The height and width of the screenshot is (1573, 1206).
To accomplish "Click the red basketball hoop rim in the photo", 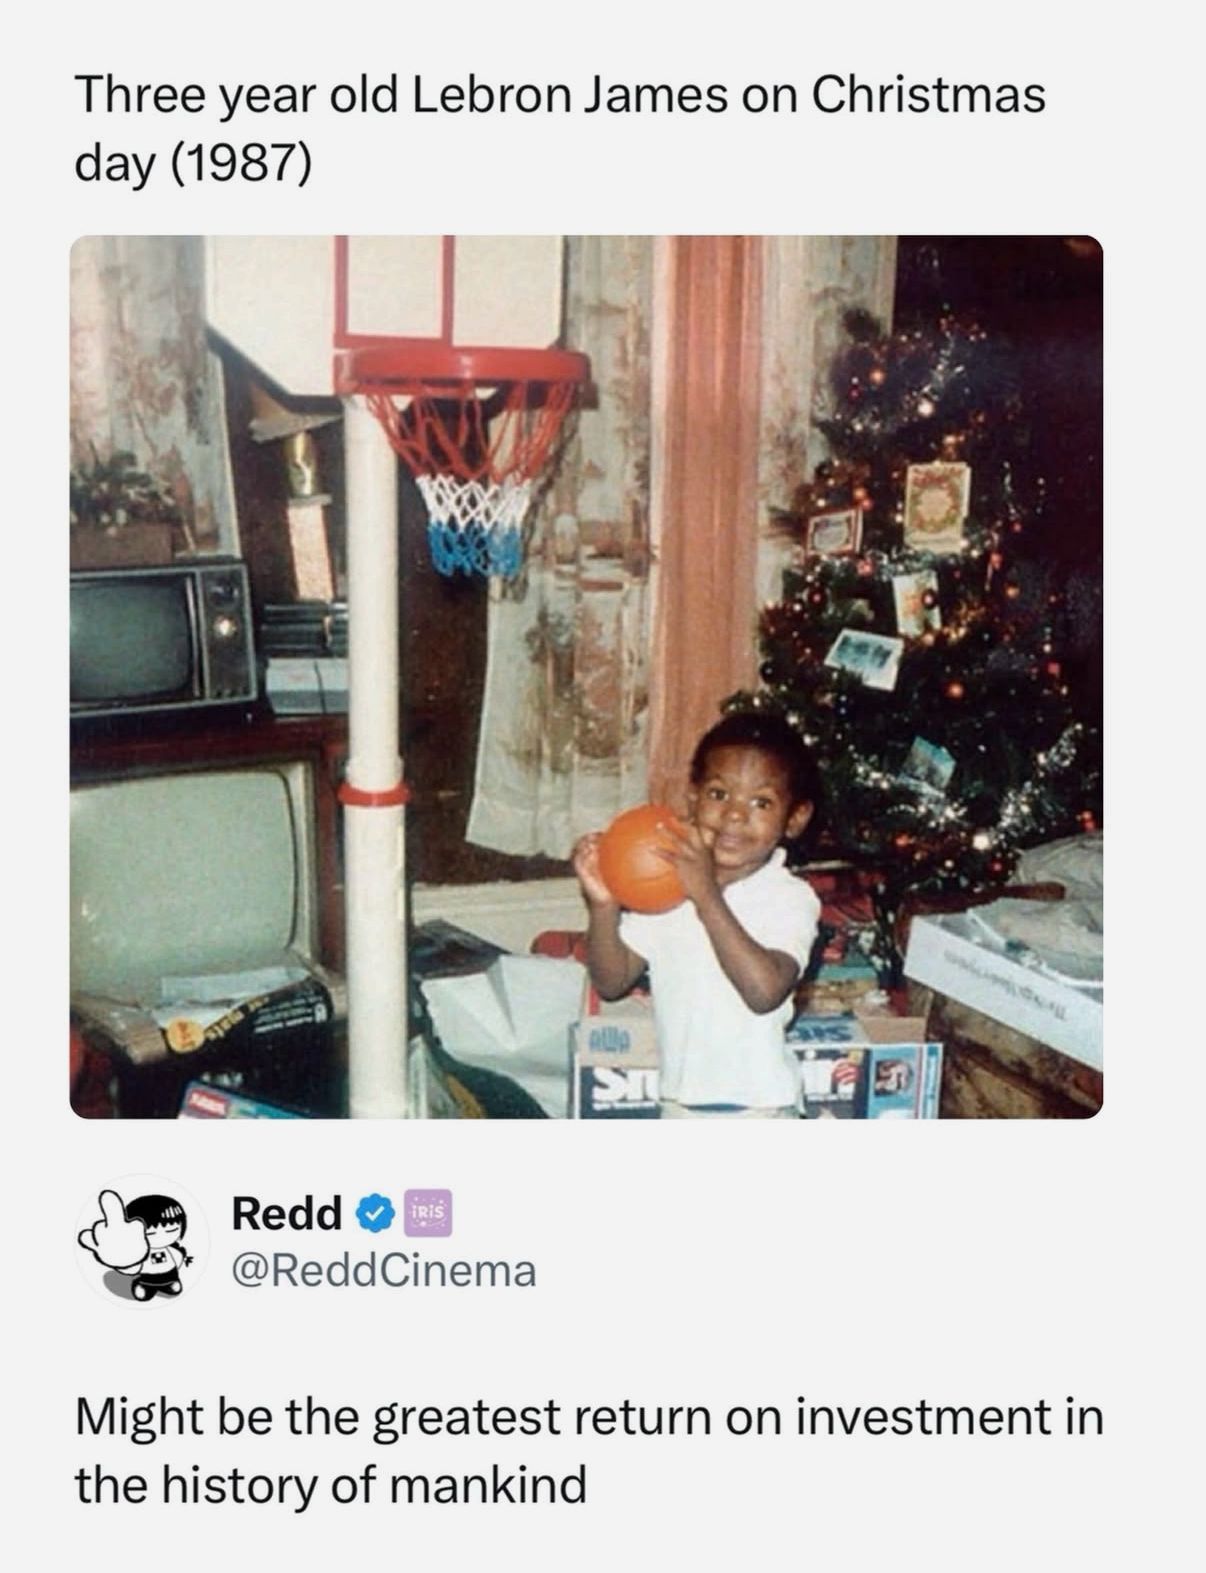I will click(x=462, y=370).
